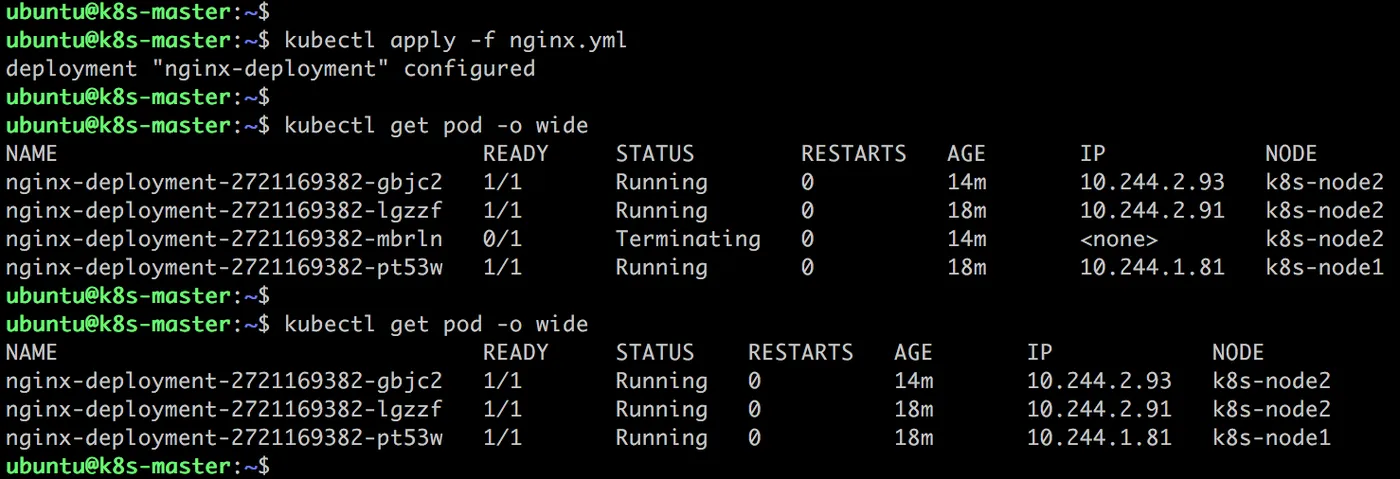Click the '<none>' IP value
Viewport: 1400px width, 479px height.
(1118, 239)
